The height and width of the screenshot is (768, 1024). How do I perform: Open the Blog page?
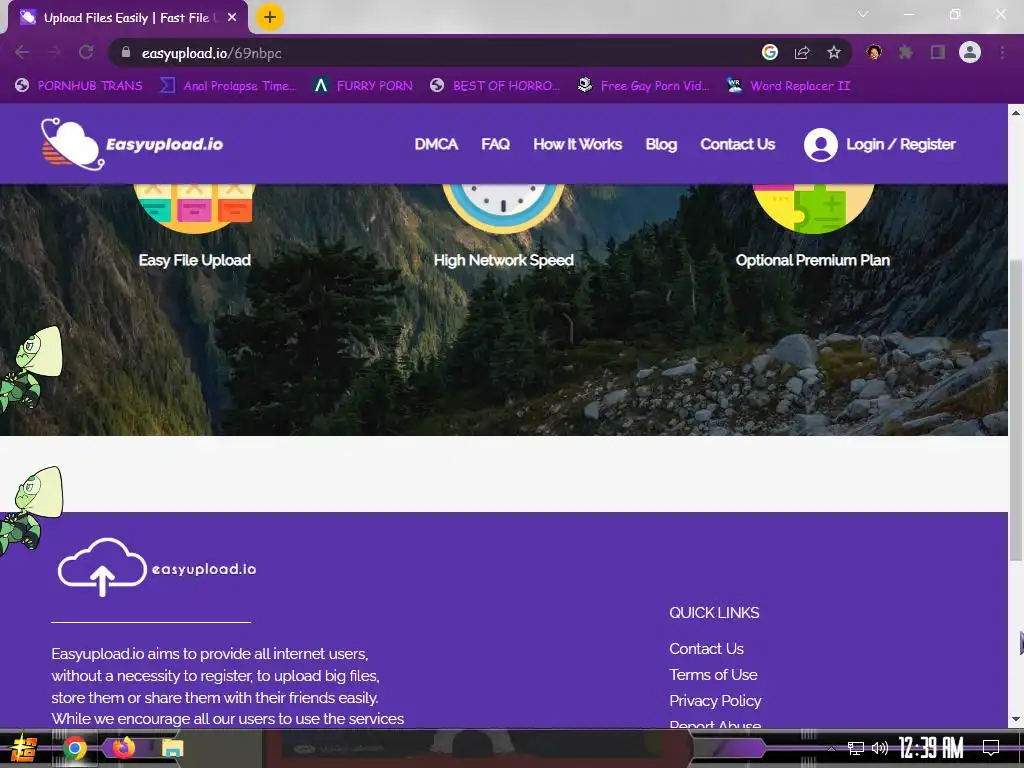pos(661,144)
